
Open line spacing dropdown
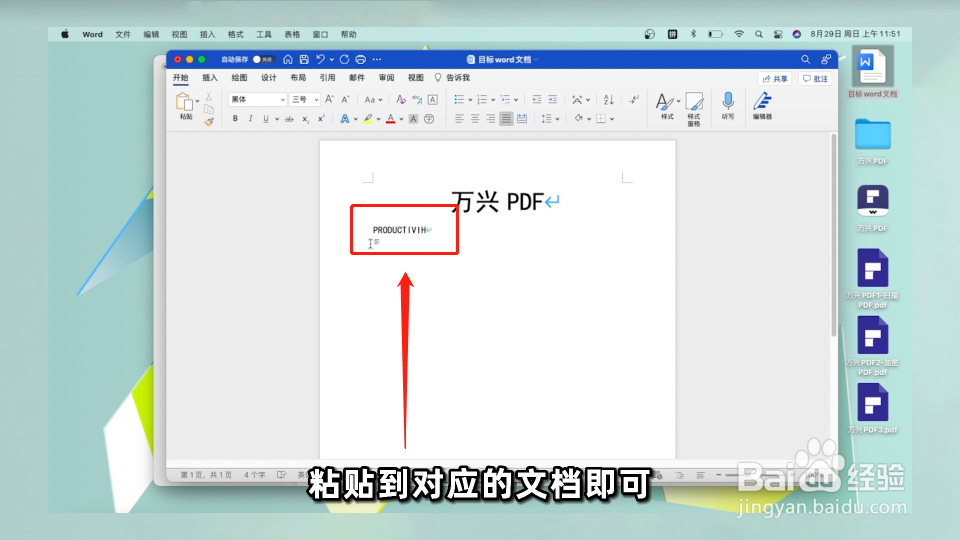click(550, 119)
